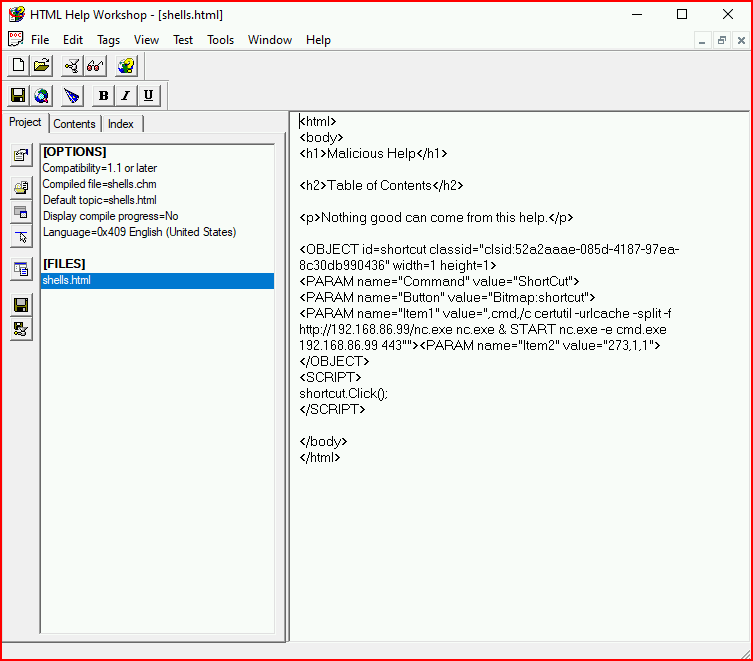Open the Tags menu
Image resolution: width=753 pixels, height=661 pixels.
click(x=109, y=40)
